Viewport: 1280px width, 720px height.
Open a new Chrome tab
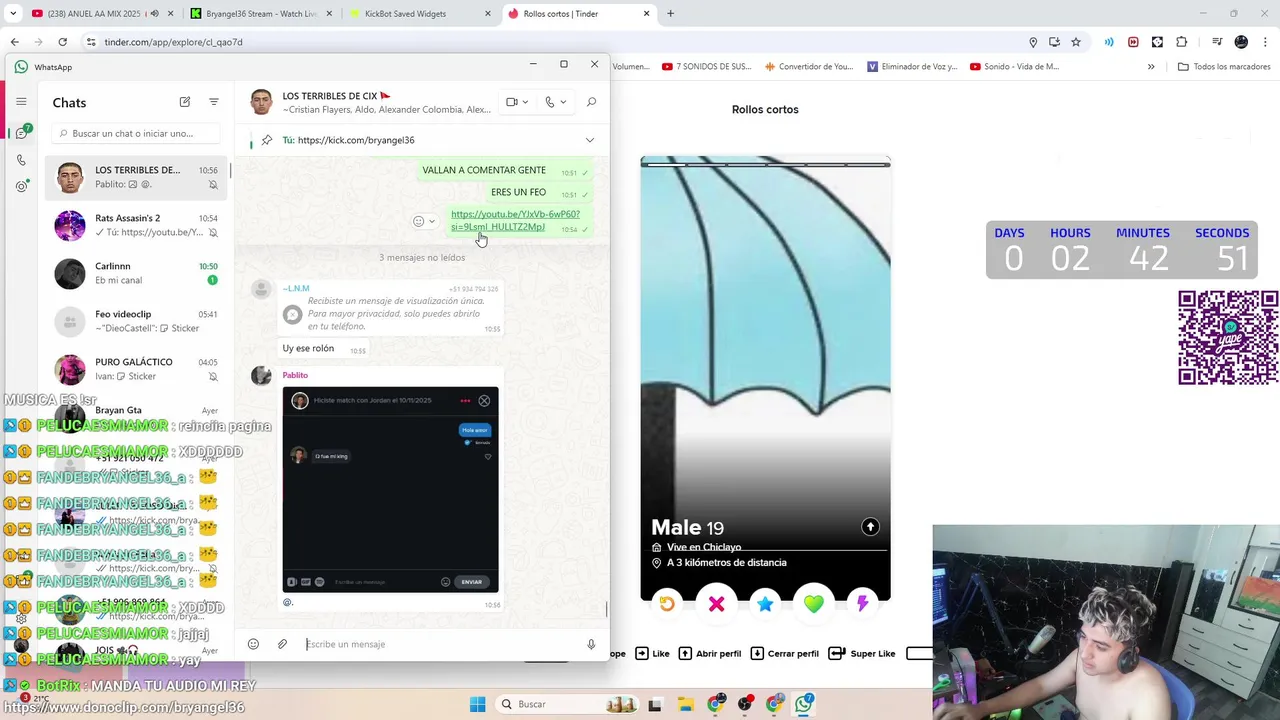click(670, 14)
